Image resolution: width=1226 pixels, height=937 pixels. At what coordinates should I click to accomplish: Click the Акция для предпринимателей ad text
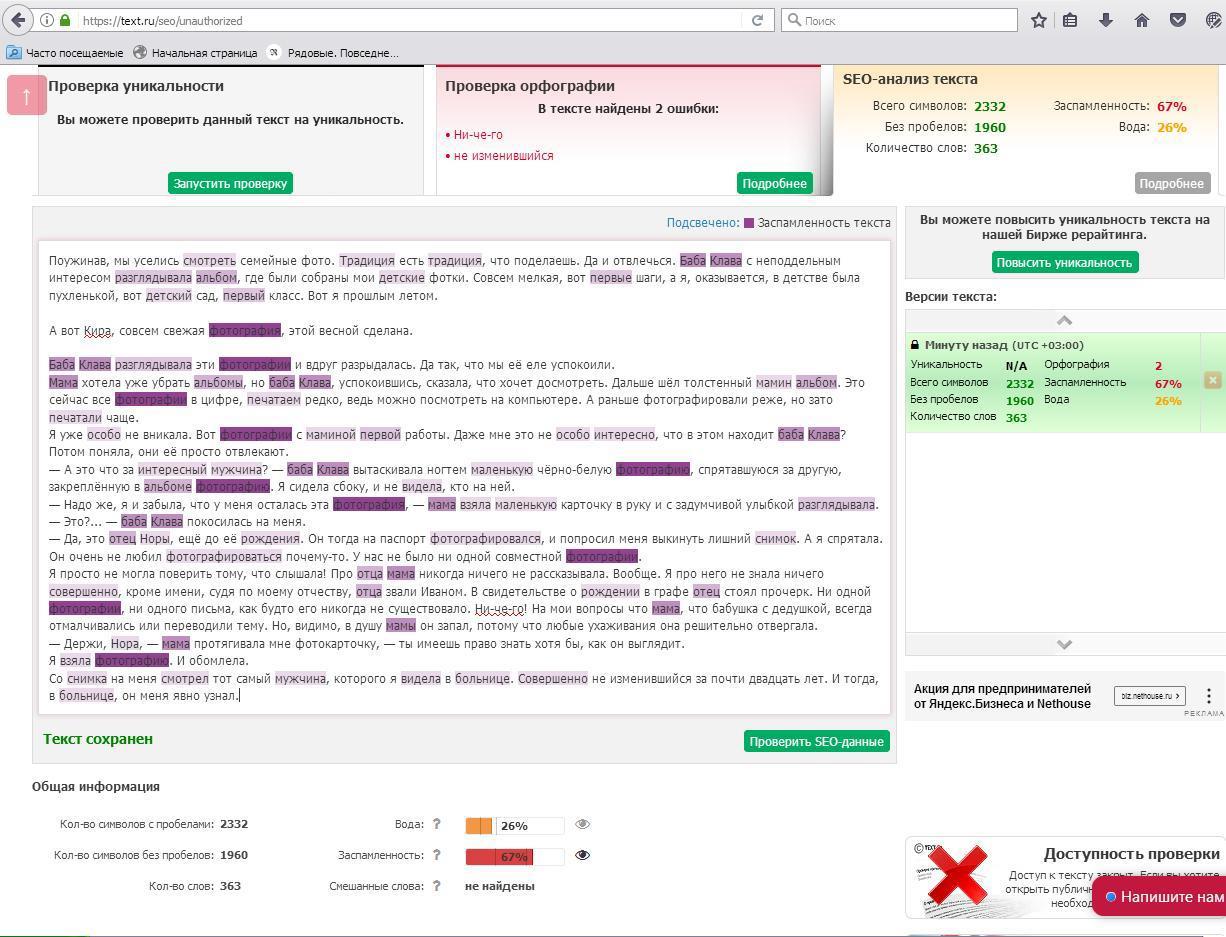click(x=1002, y=696)
